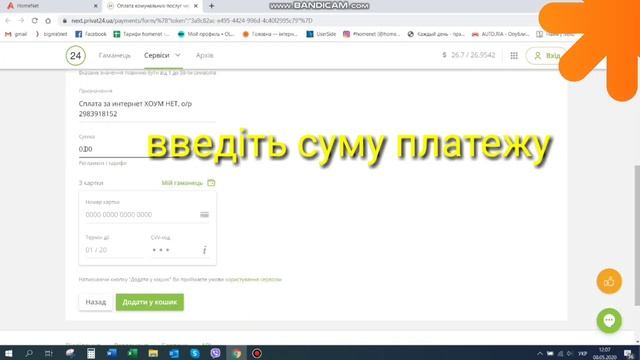Open the Регламент і тарифи link
The image size is (640, 360).
(x=102, y=163)
